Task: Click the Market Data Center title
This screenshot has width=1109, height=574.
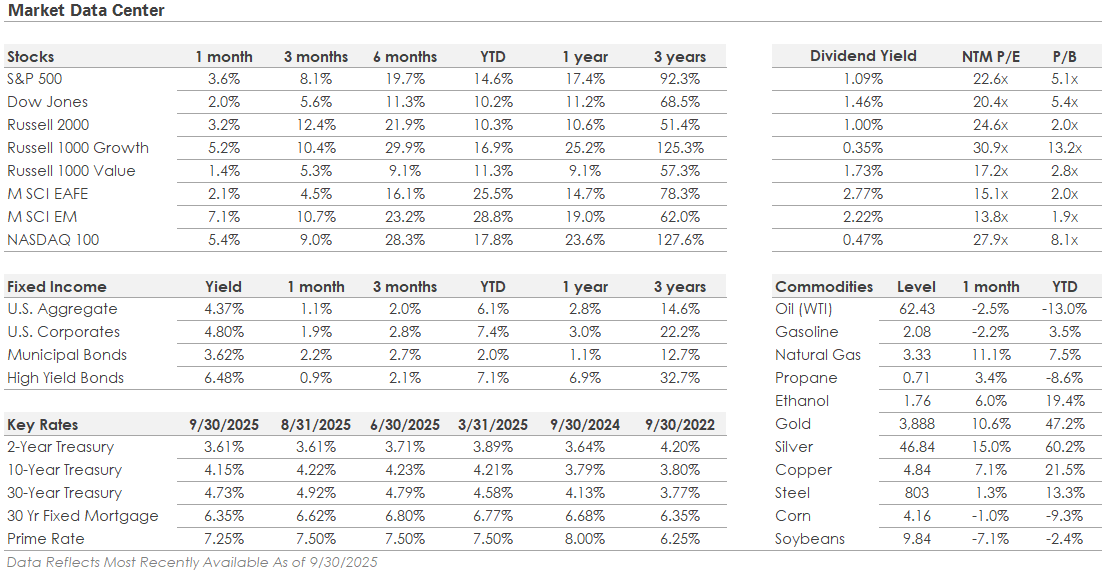Action: point(86,11)
